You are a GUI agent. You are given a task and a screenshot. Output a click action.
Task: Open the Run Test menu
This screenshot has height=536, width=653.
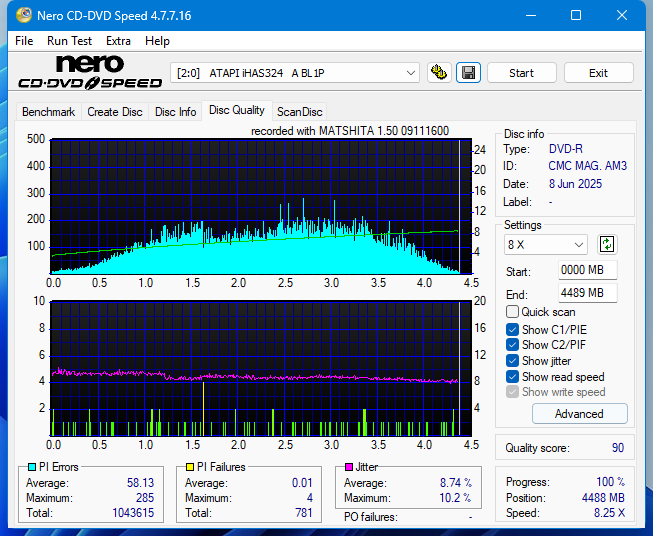pos(69,41)
